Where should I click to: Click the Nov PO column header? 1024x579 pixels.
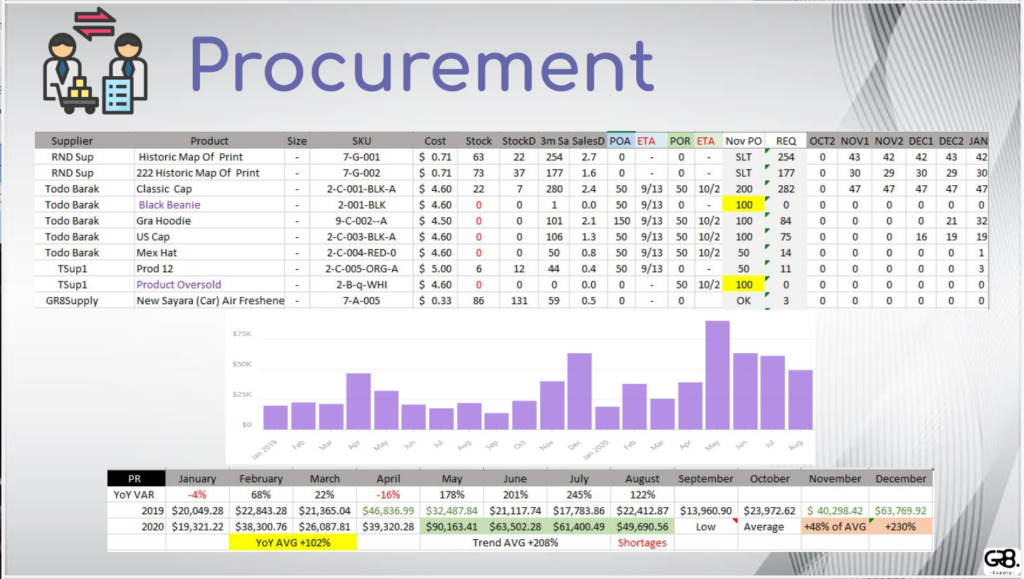(x=743, y=141)
